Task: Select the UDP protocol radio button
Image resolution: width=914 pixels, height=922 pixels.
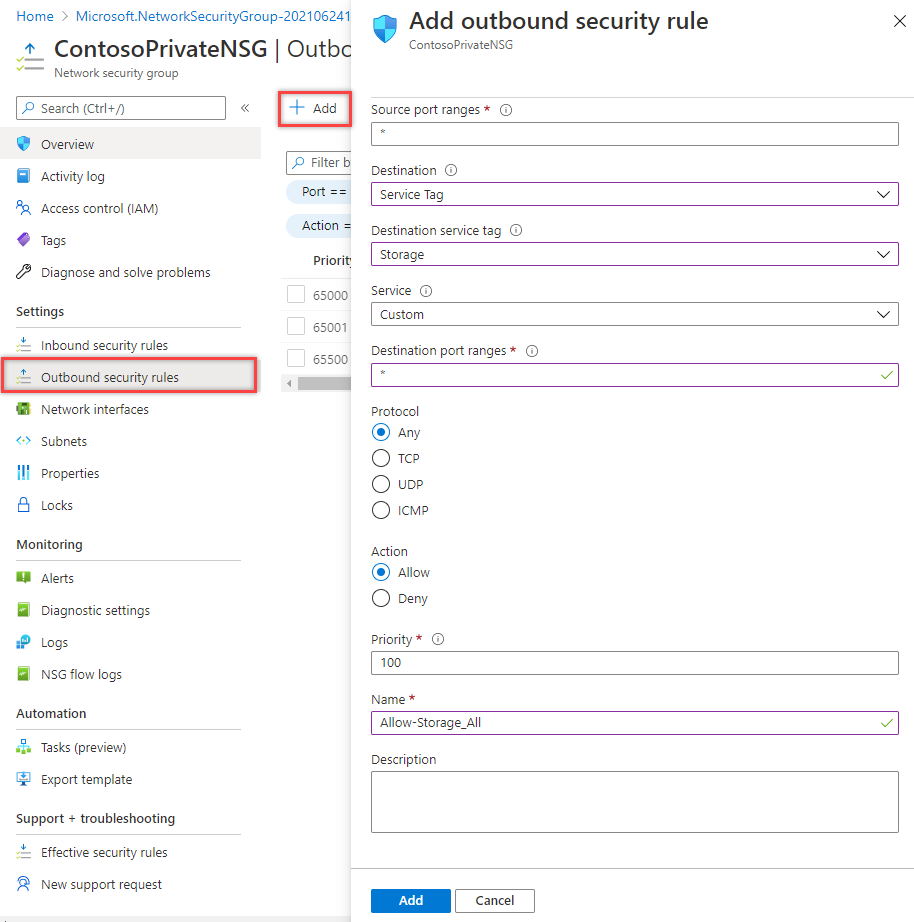Action: pos(381,484)
